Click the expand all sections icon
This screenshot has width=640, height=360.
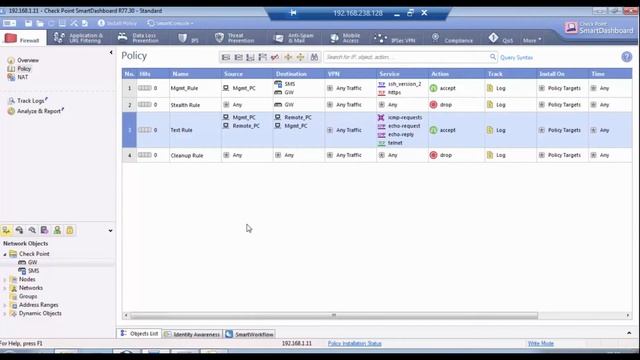pos(288,57)
